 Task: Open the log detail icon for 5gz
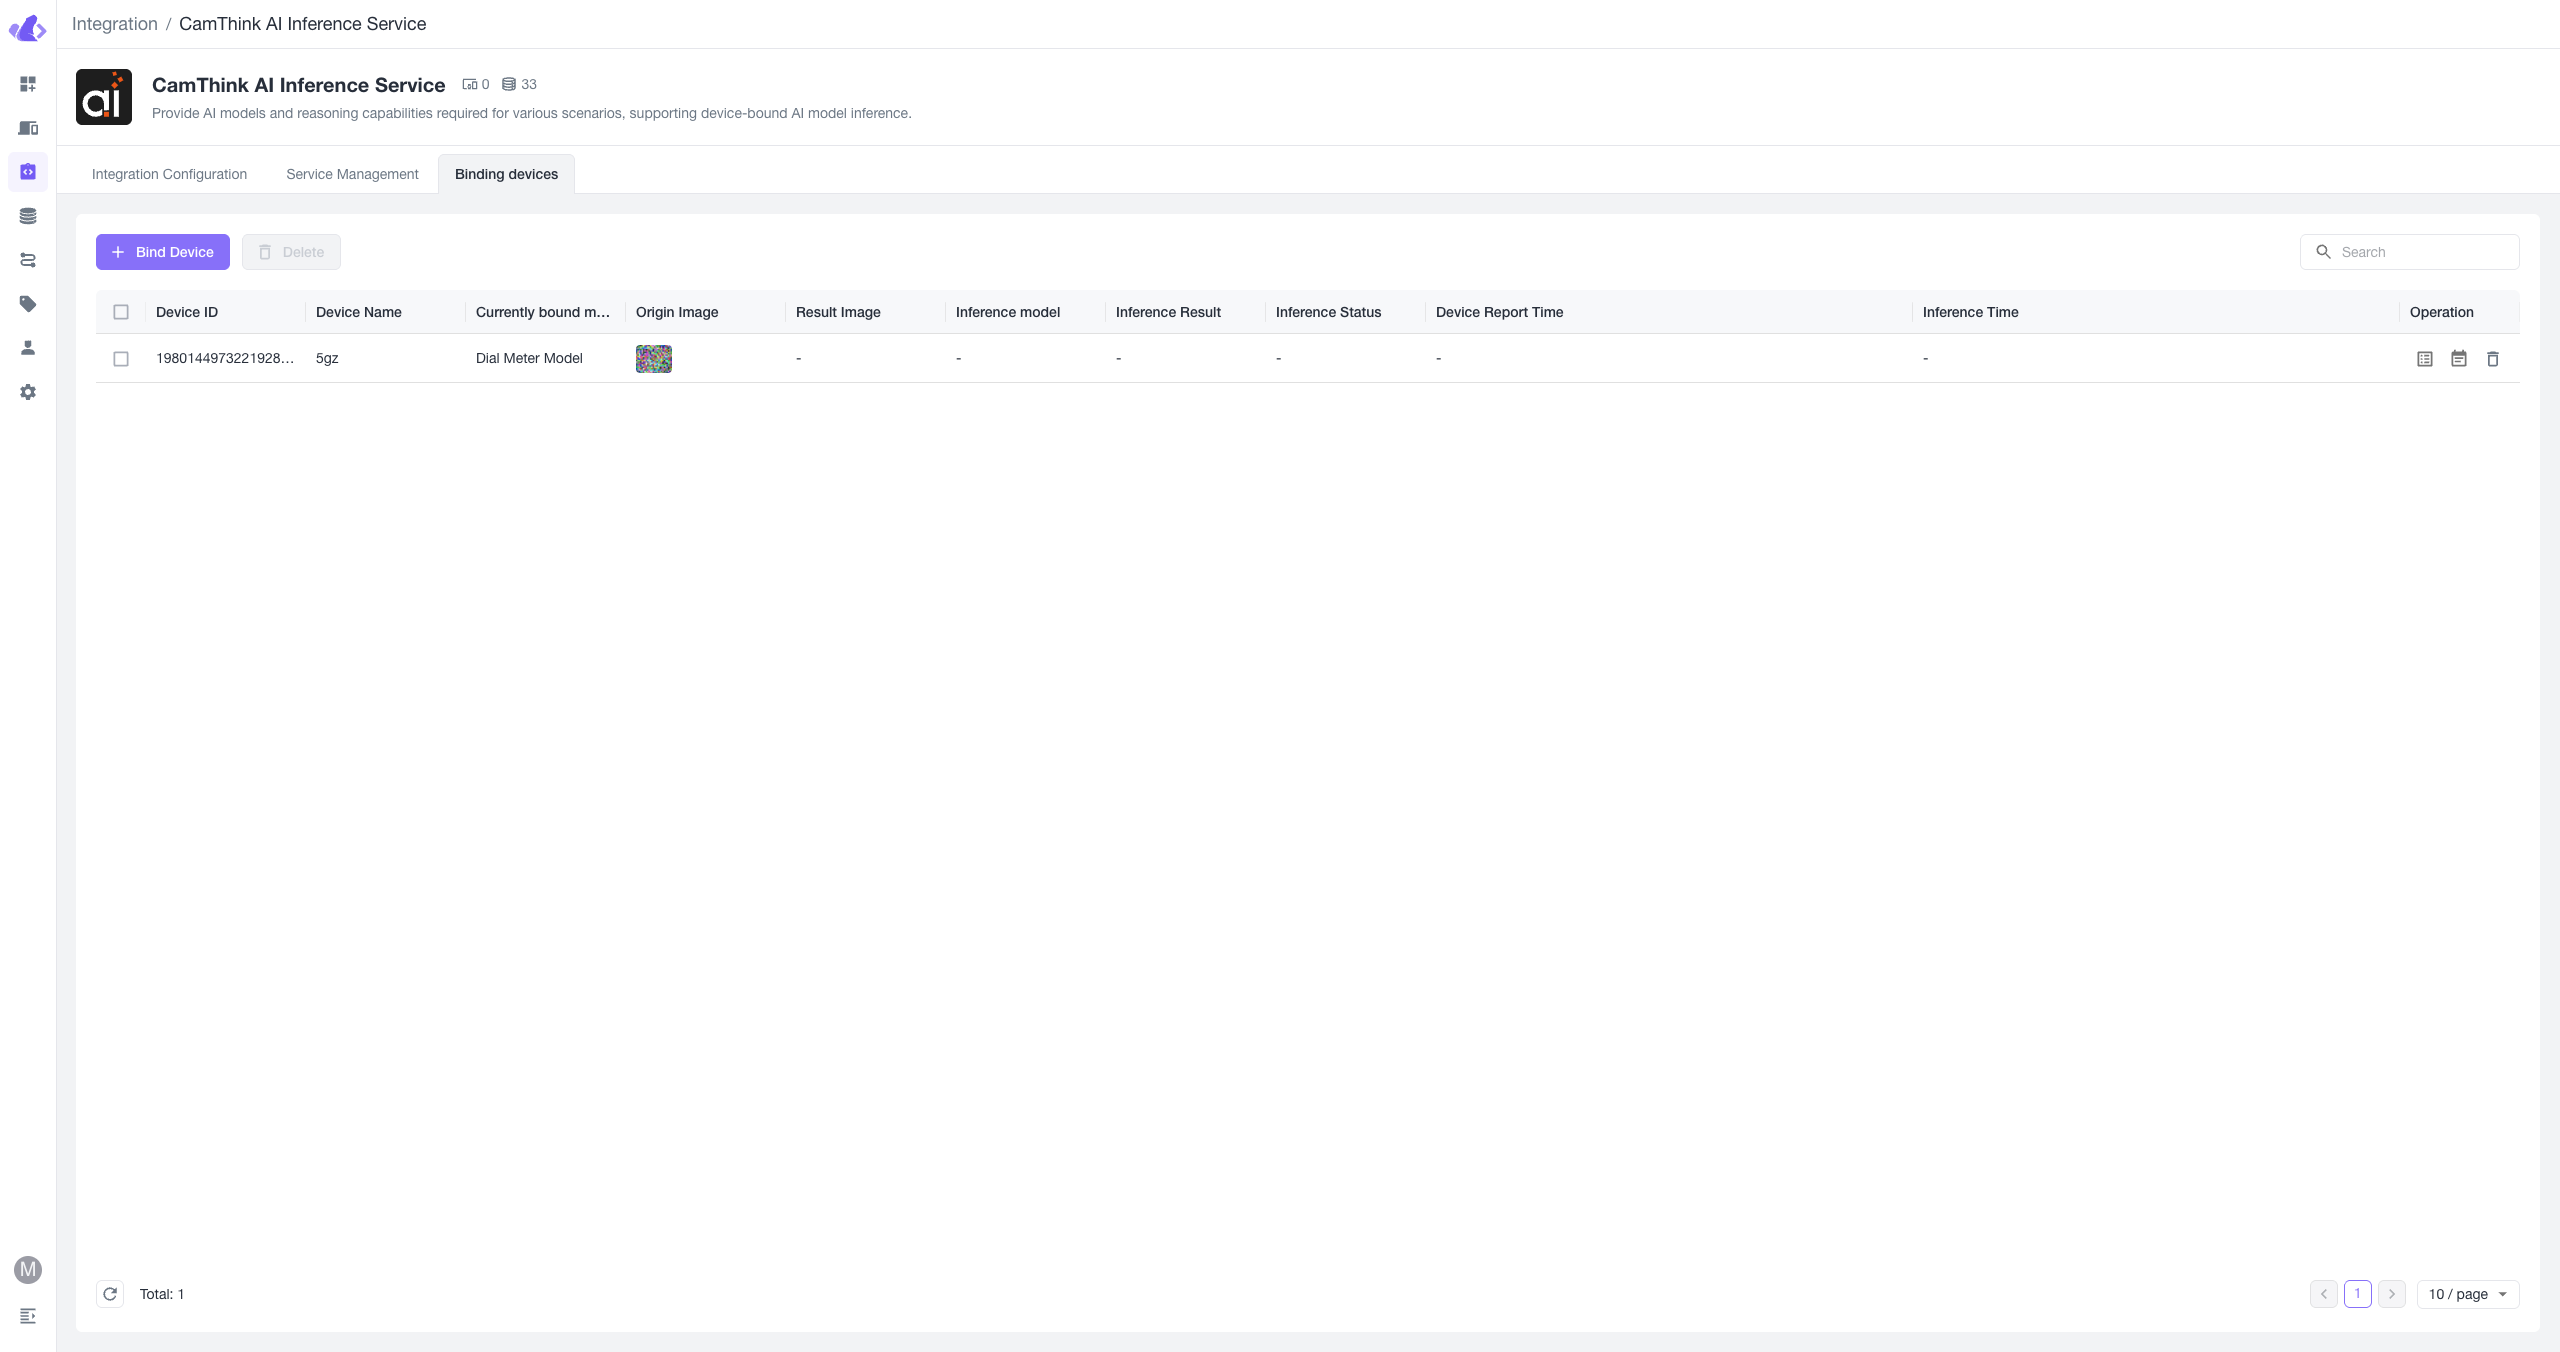click(x=2425, y=359)
